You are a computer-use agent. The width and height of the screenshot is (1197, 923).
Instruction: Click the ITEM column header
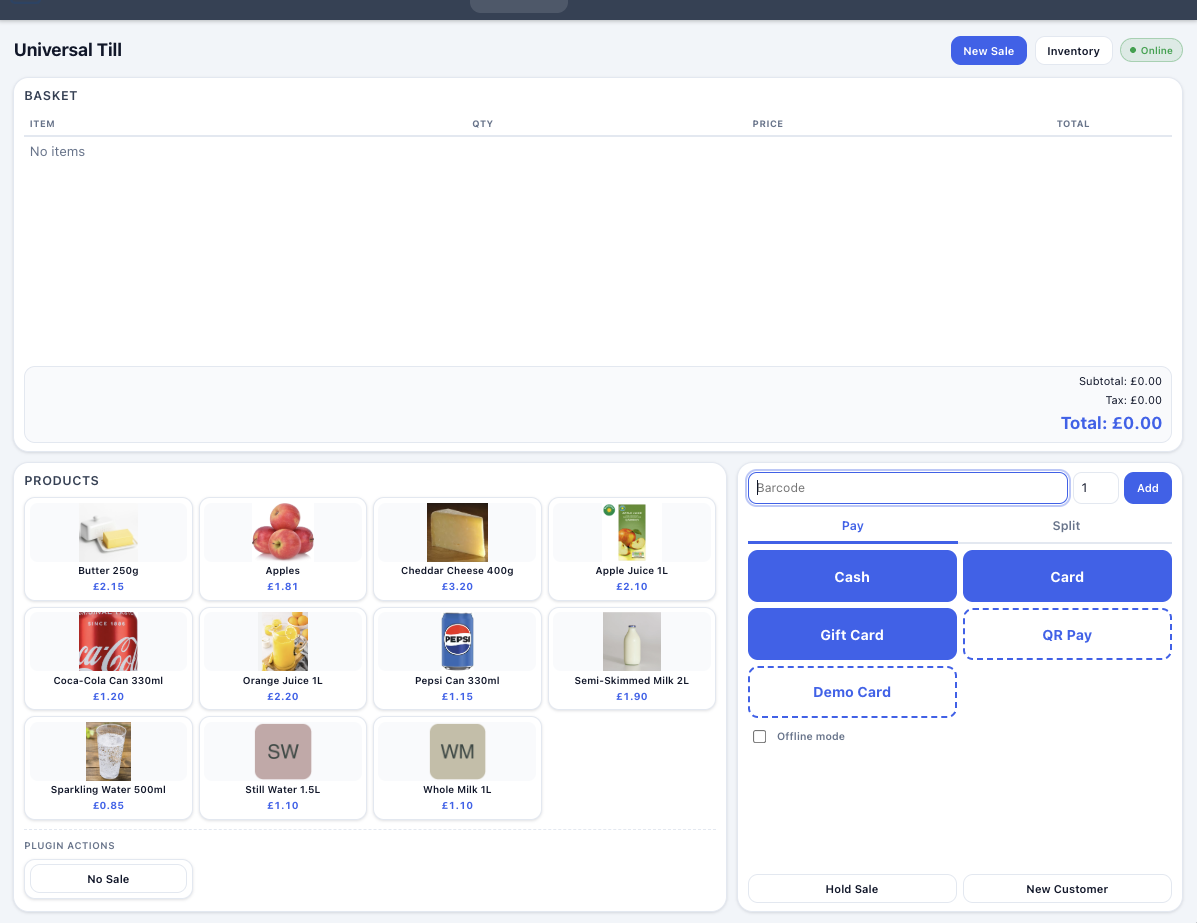(x=42, y=124)
